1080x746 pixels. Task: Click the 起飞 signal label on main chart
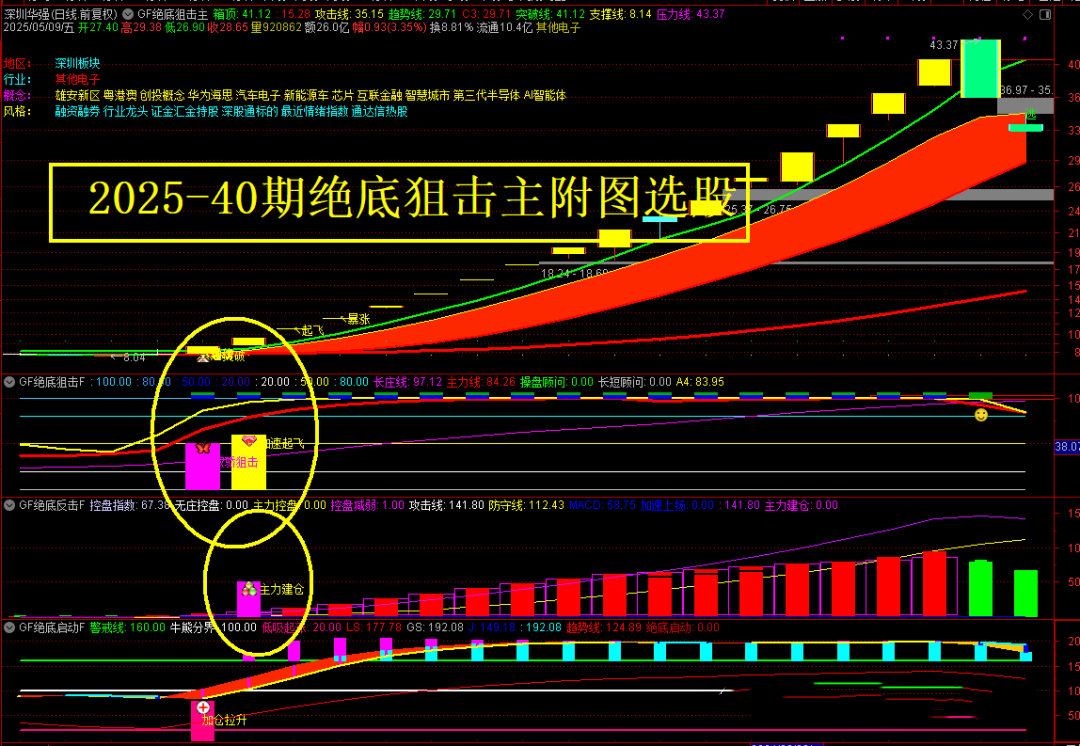pyautogui.click(x=312, y=329)
